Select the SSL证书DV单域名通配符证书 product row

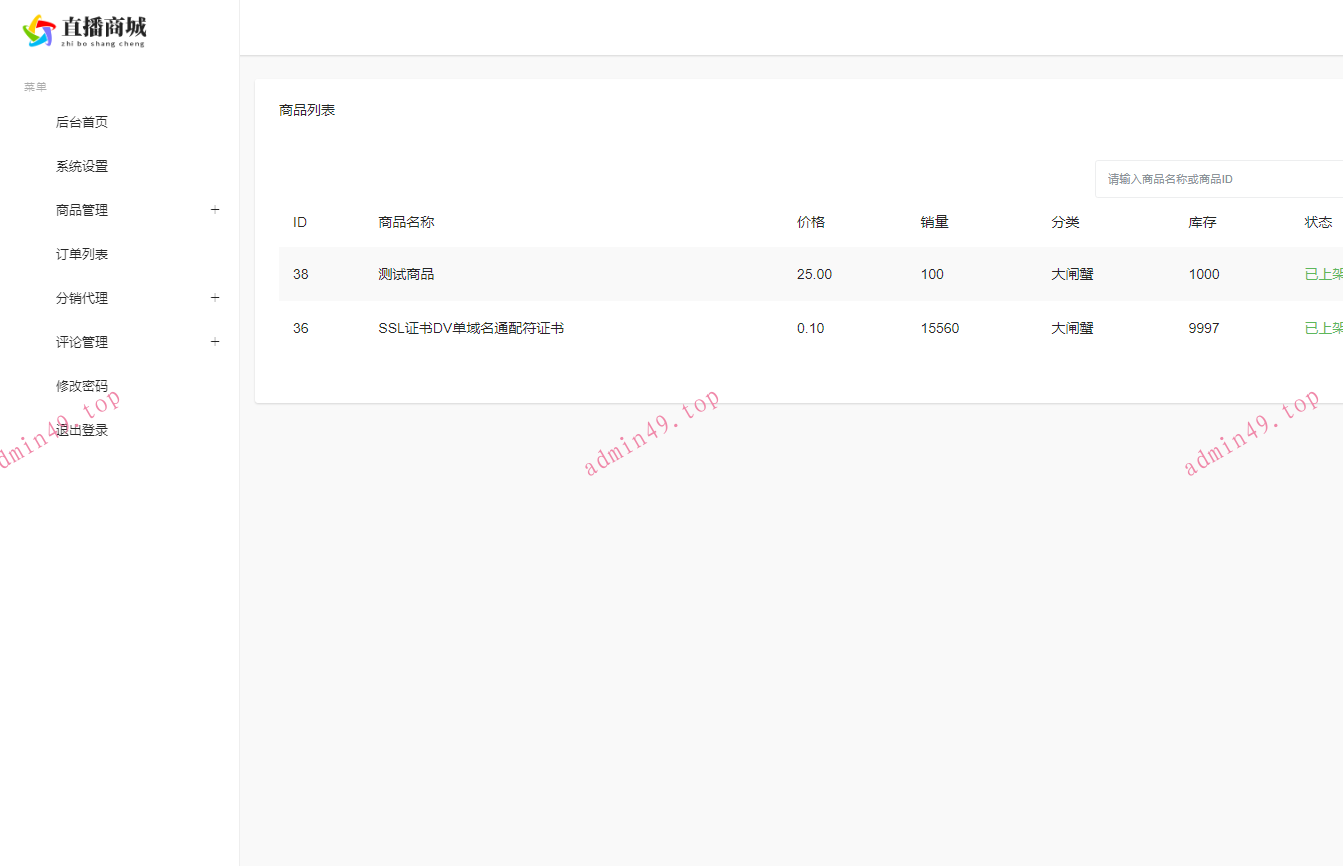tap(471, 328)
